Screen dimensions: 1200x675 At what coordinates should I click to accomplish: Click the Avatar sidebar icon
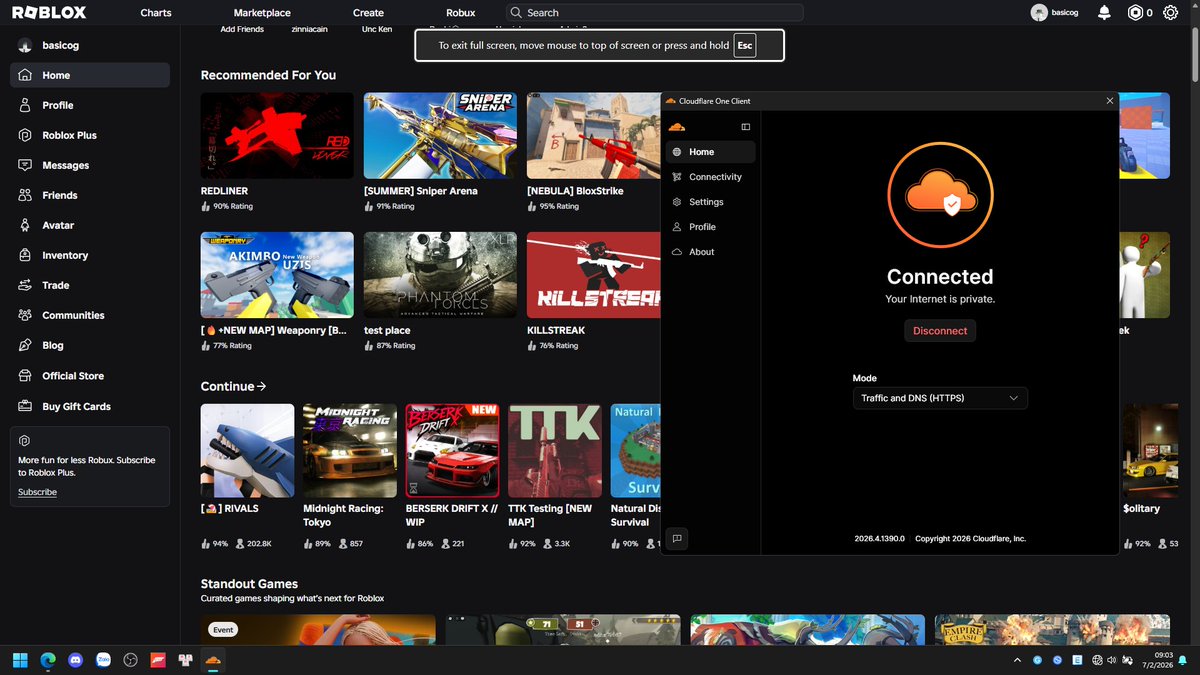(25, 225)
